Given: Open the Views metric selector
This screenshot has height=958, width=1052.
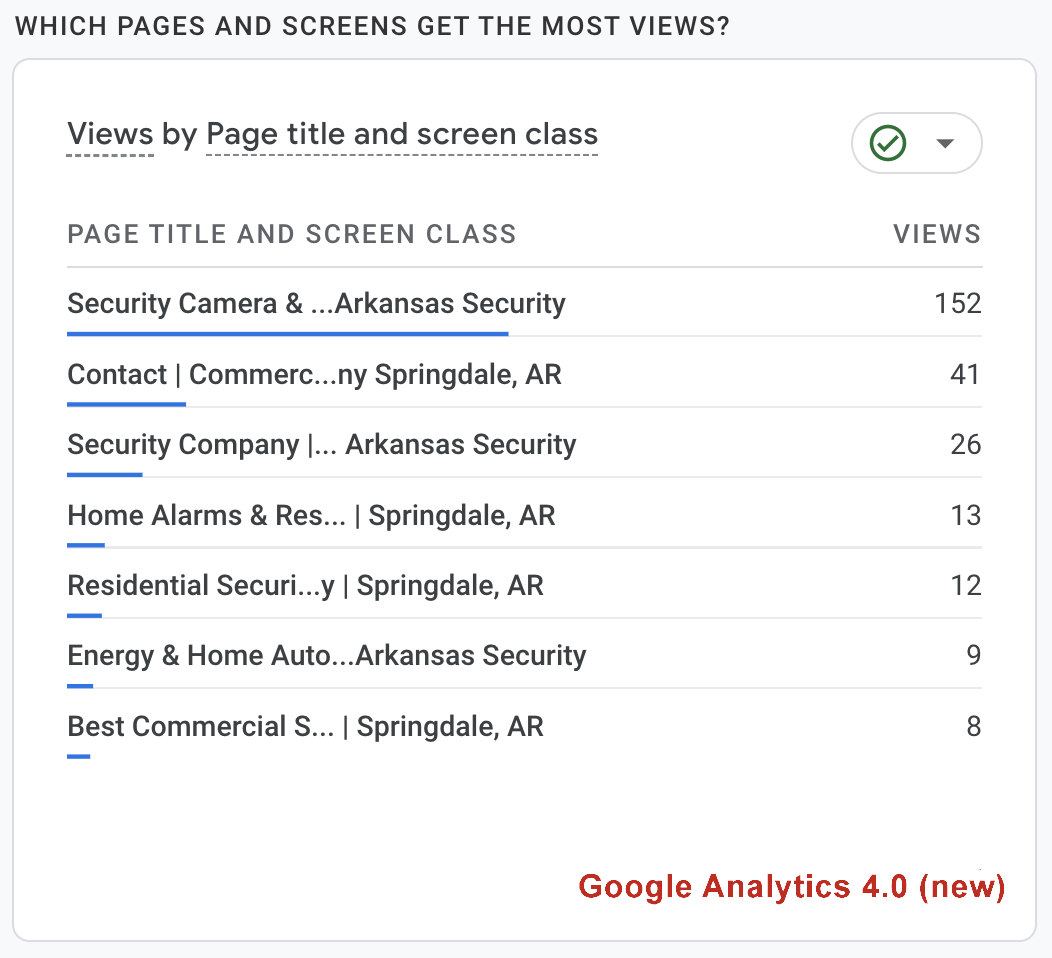Looking at the screenshot, I should [110, 135].
